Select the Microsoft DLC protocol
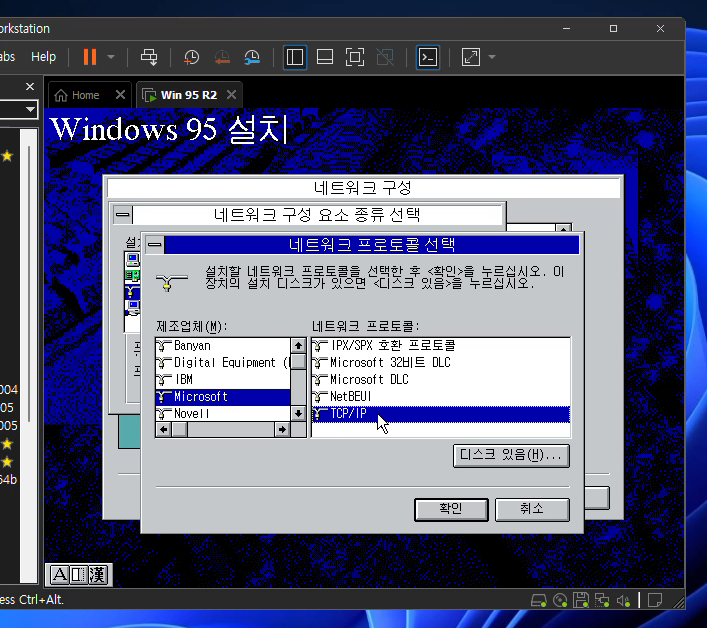 click(x=441, y=380)
